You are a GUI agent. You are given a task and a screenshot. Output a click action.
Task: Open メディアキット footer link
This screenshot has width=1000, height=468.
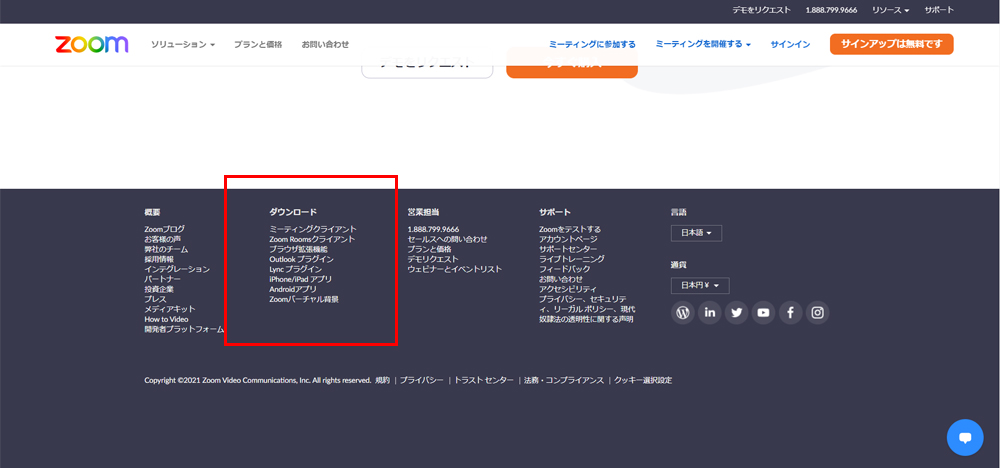coord(170,309)
